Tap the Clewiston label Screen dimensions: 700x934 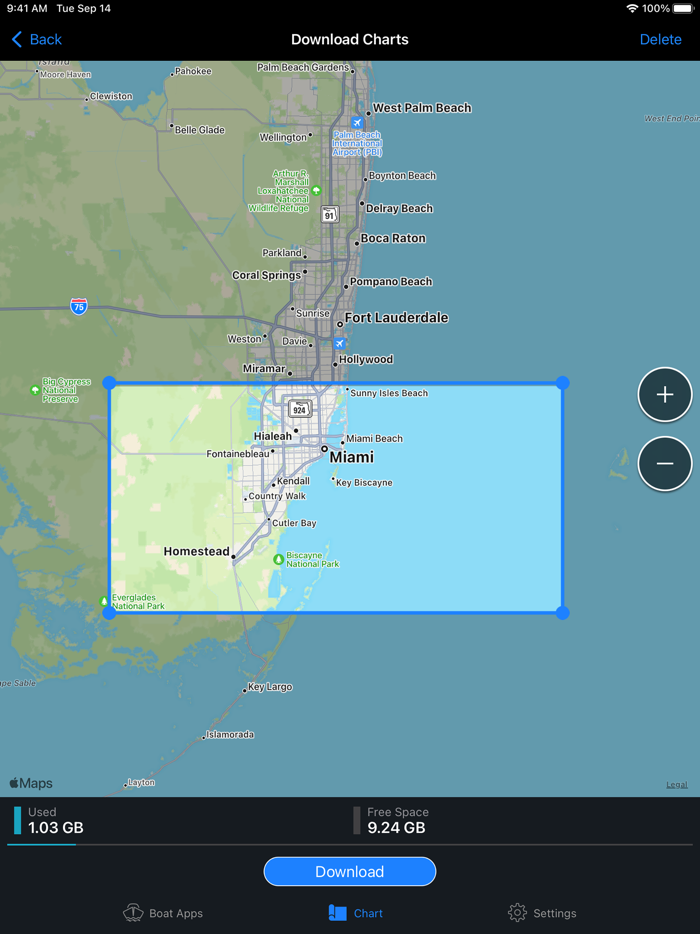[x=111, y=96]
